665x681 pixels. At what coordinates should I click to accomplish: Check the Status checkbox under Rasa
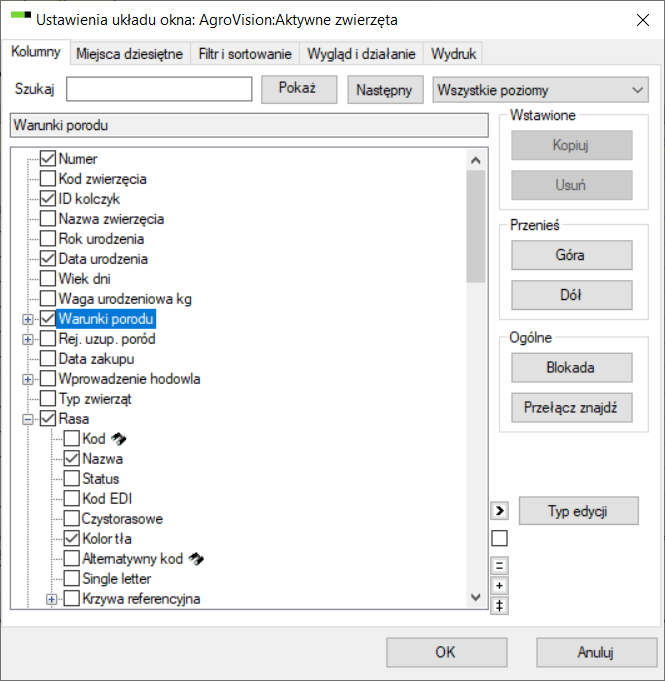pyautogui.click(x=72, y=478)
